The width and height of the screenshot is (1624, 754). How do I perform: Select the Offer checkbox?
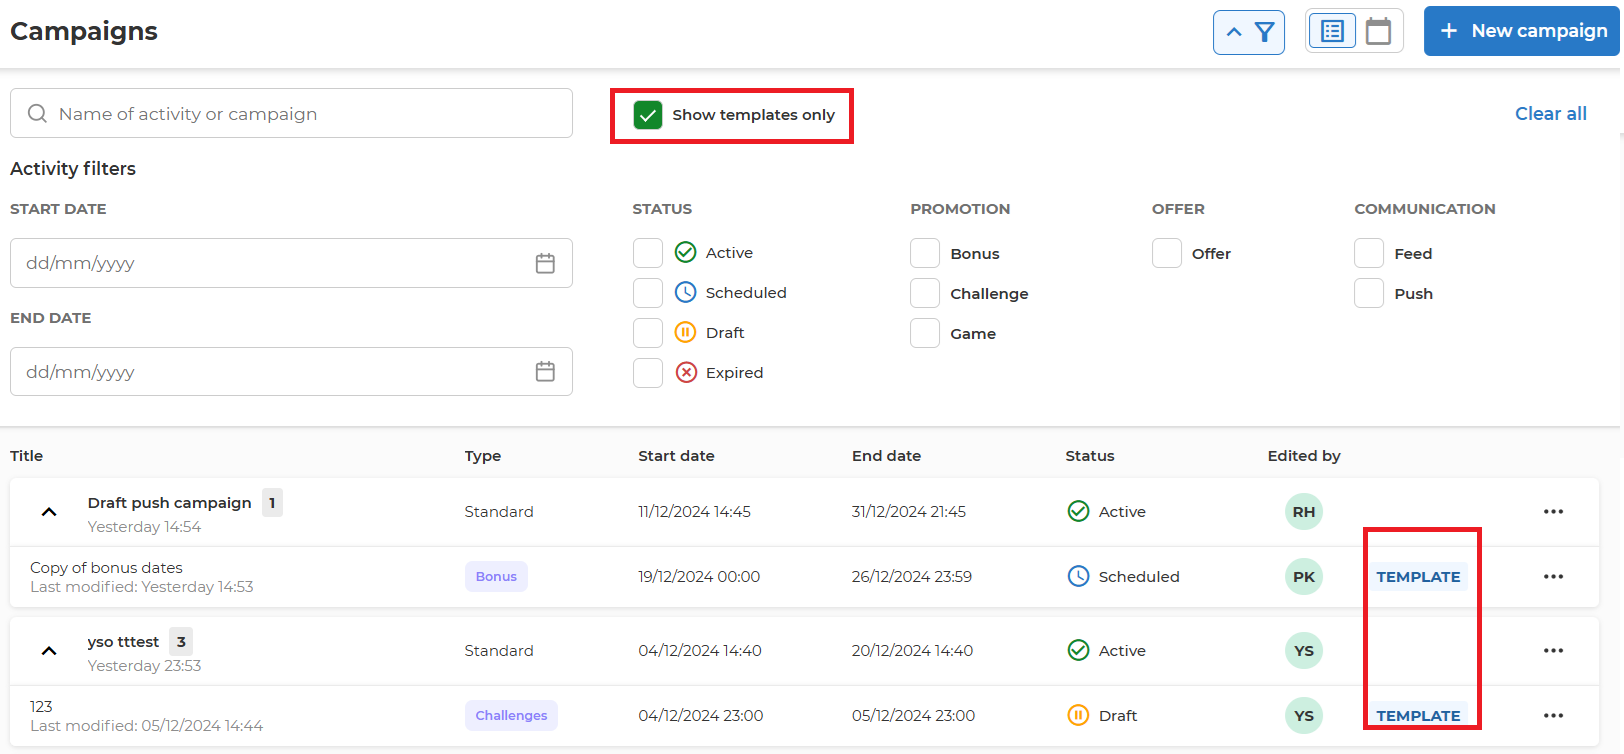(x=1167, y=253)
